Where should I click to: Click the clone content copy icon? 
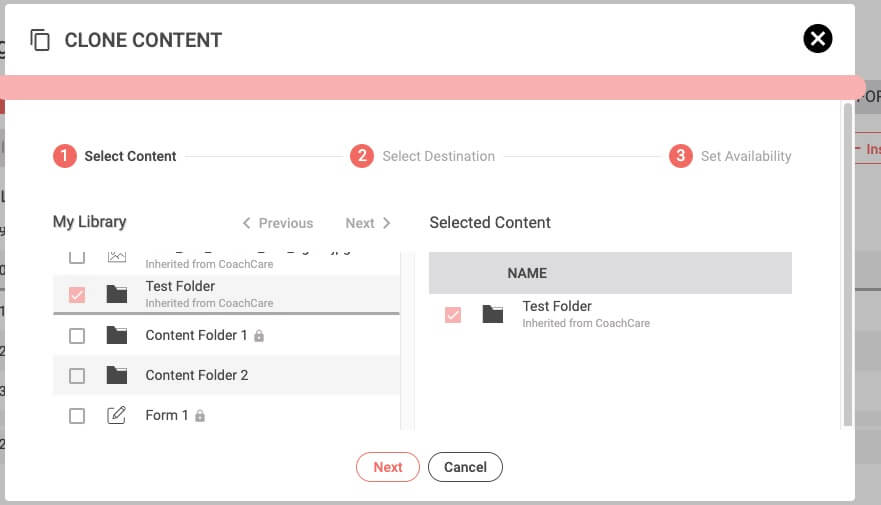(x=40, y=40)
